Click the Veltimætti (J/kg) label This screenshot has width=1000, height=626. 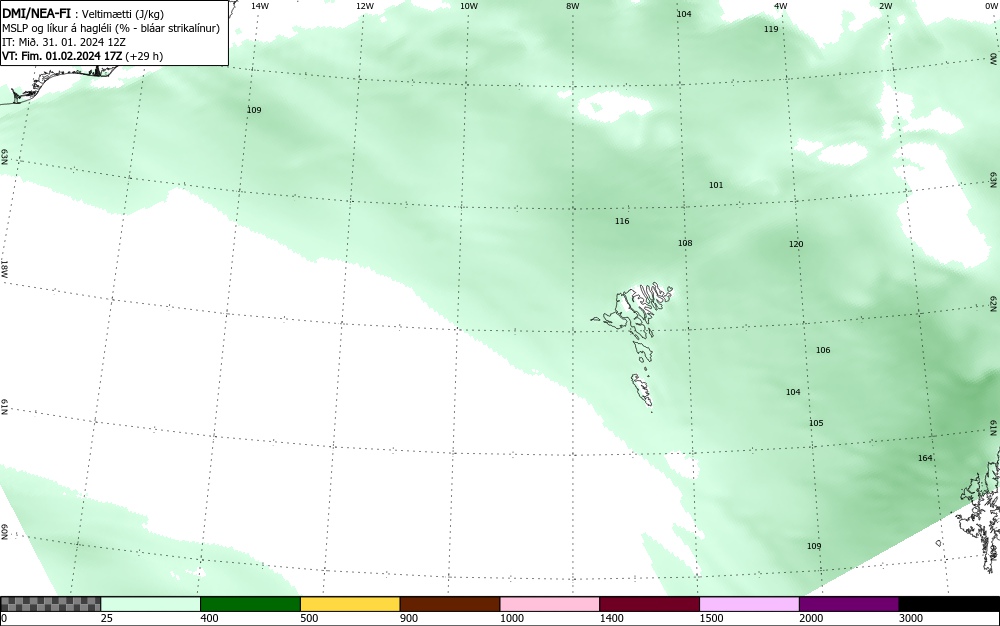(x=122, y=14)
